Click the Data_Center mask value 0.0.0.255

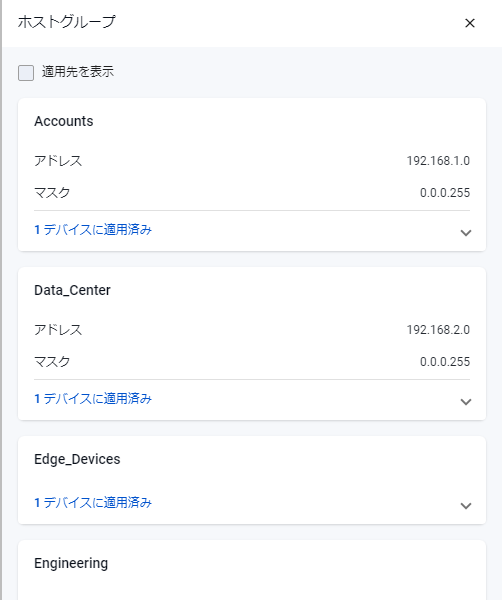click(445, 362)
